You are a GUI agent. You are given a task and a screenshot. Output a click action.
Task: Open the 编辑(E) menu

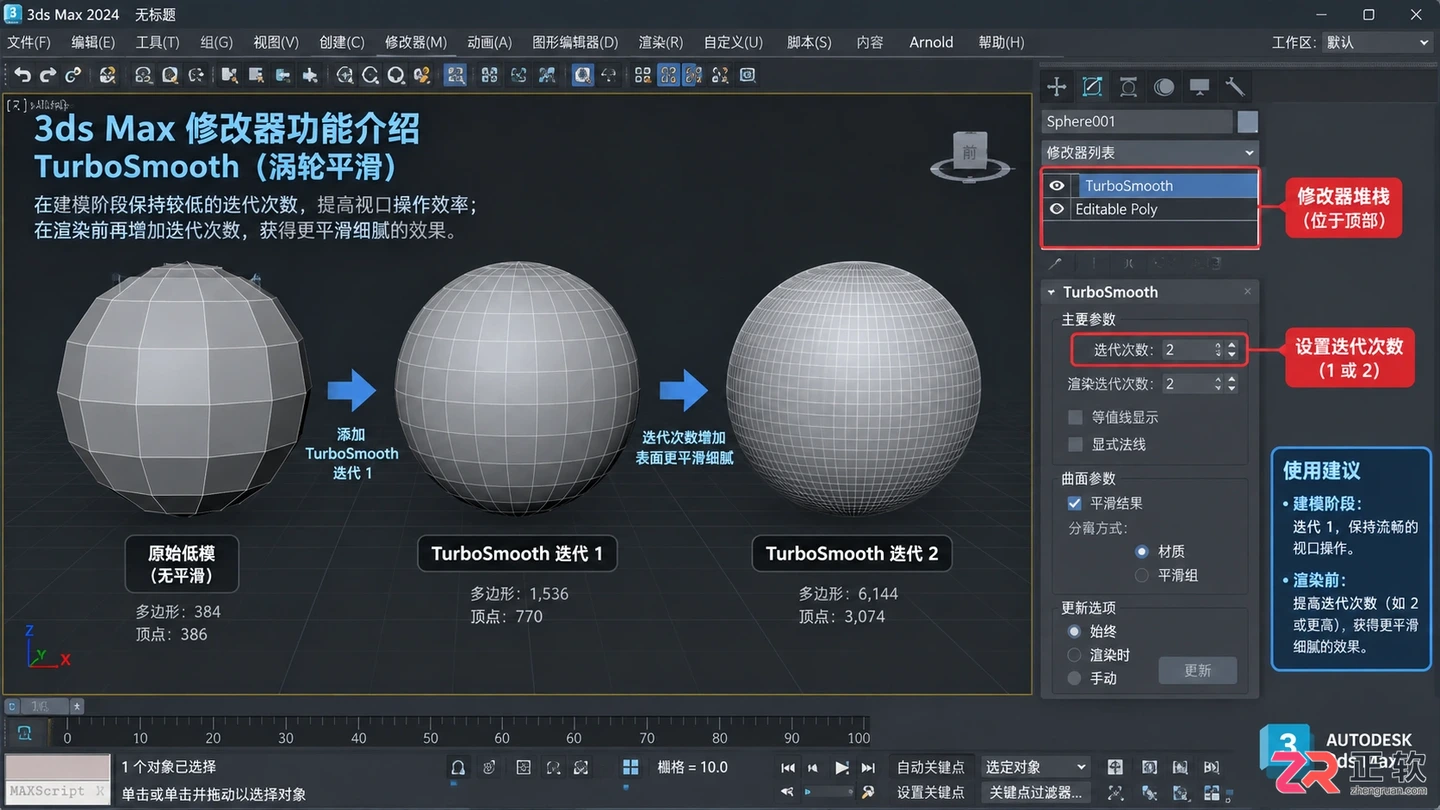tap(93, 42)
